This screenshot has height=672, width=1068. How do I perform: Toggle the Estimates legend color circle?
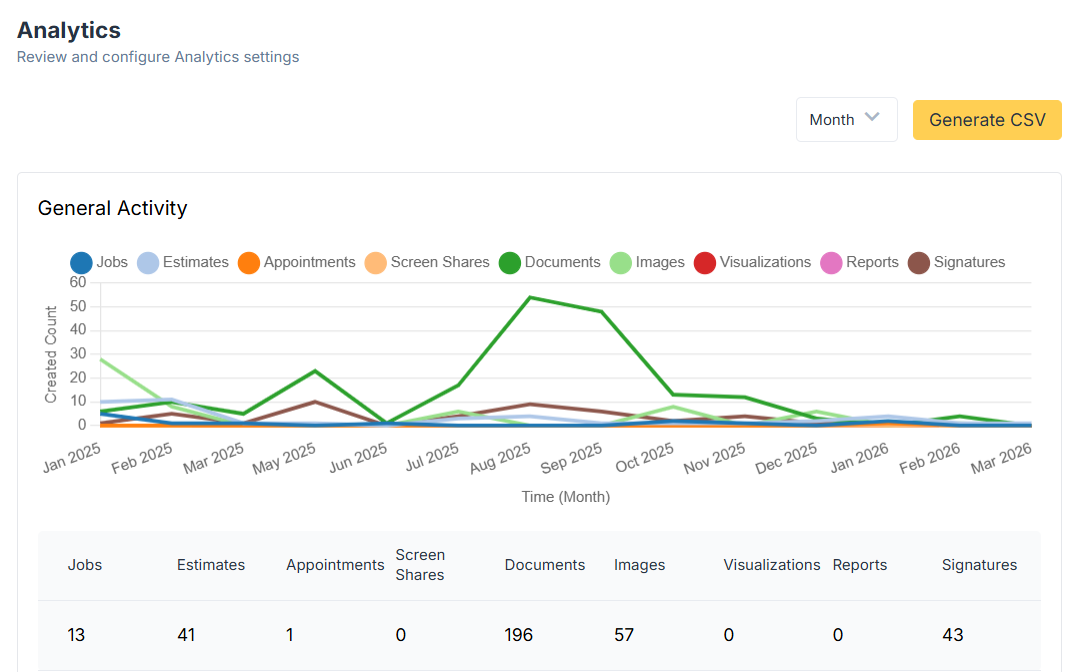tap(148, 263)
